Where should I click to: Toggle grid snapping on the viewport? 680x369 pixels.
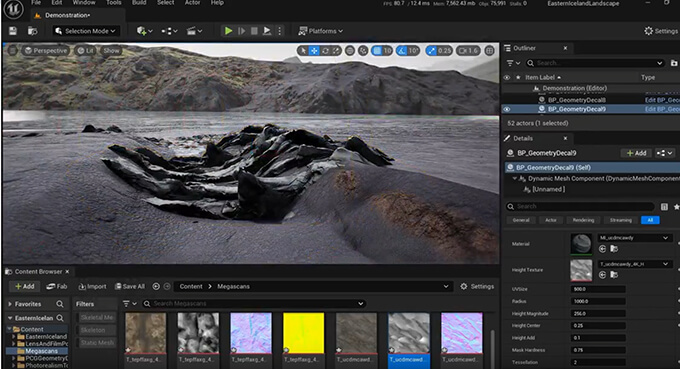(x=377, y=51)
